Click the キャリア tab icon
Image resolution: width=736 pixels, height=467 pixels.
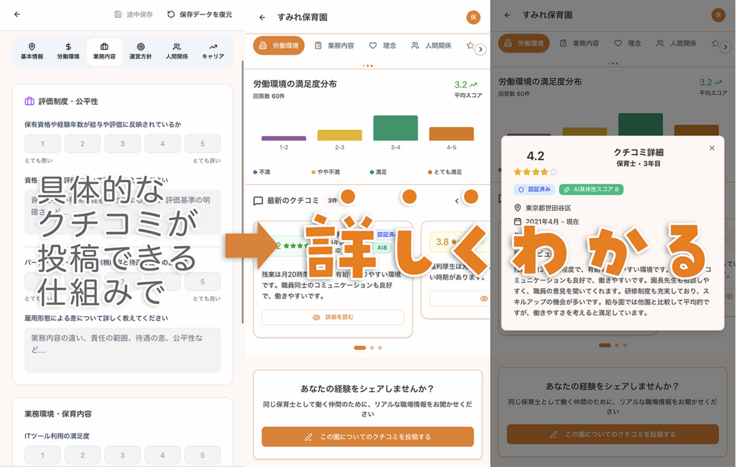[213, 51]
